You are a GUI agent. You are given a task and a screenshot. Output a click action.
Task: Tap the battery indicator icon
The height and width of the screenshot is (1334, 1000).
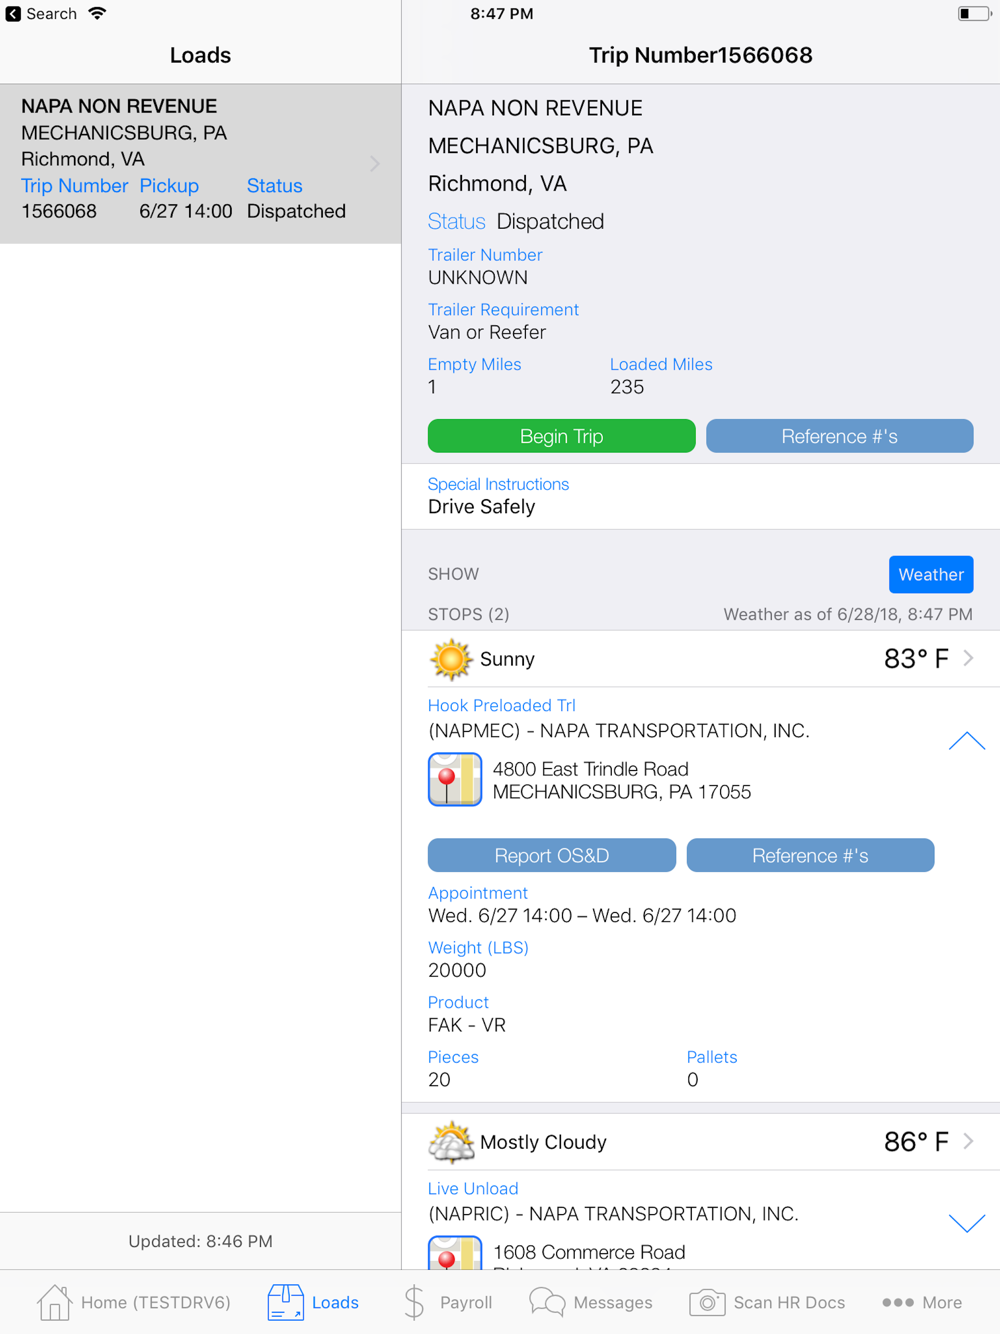point(974,14)
